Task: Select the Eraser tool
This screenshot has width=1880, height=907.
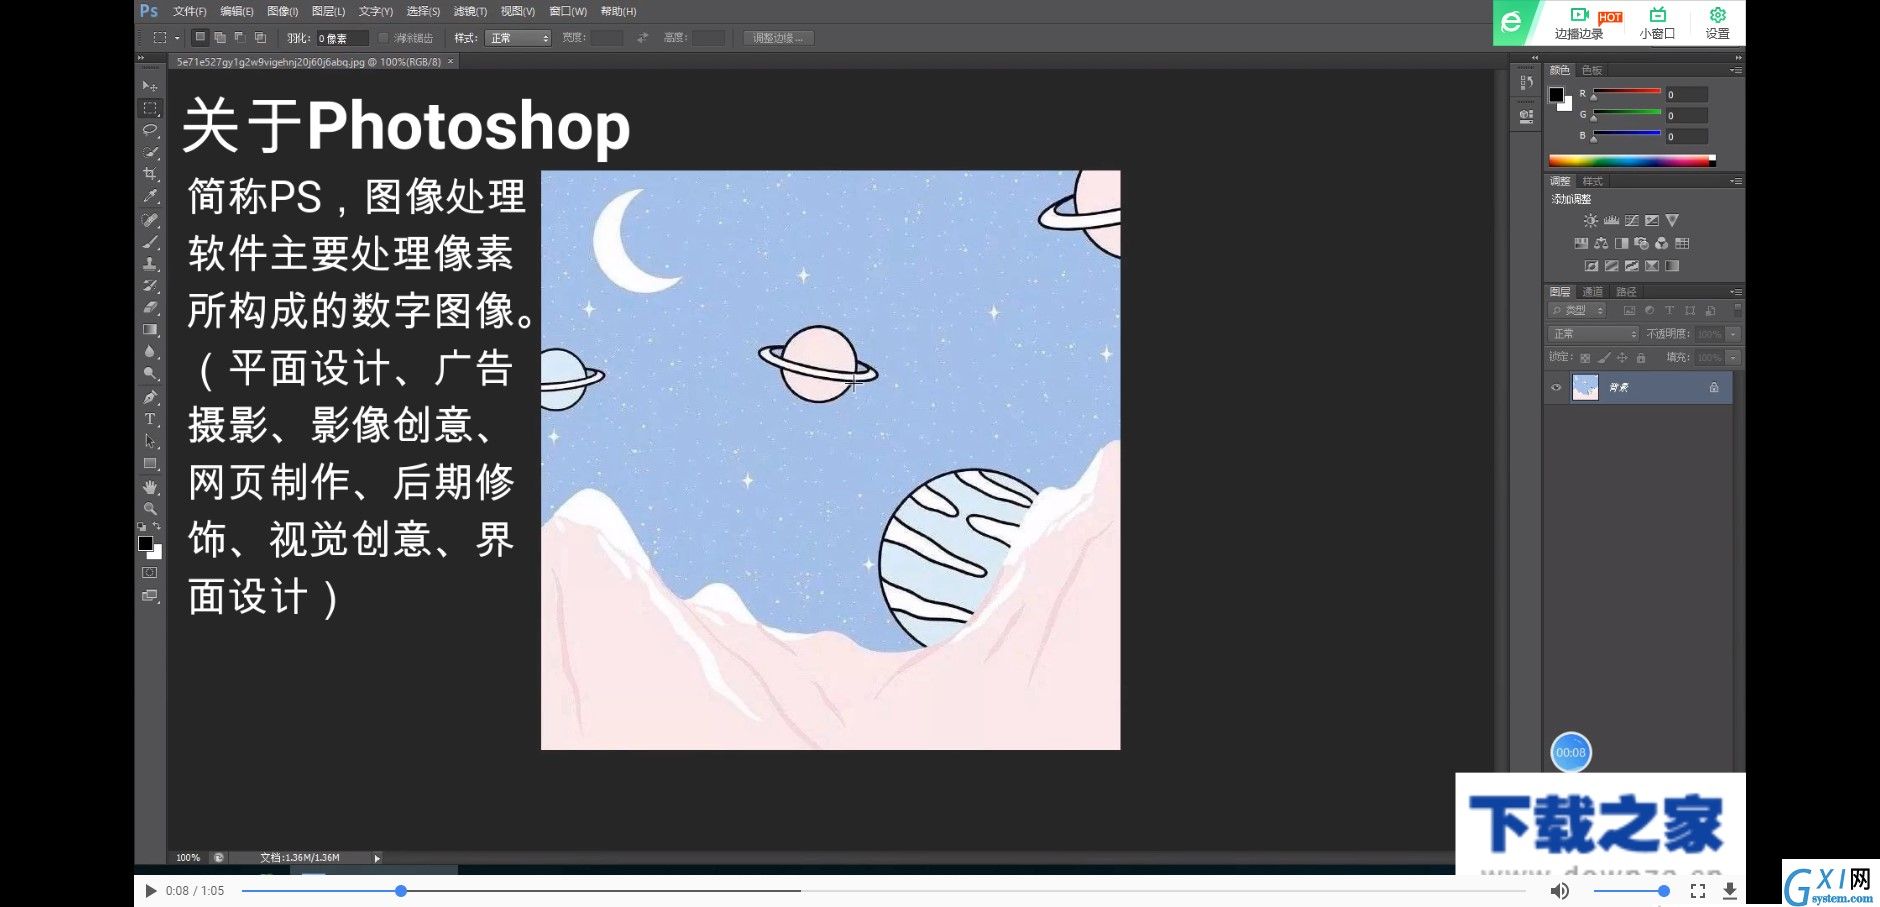Action: click(150, 308)
